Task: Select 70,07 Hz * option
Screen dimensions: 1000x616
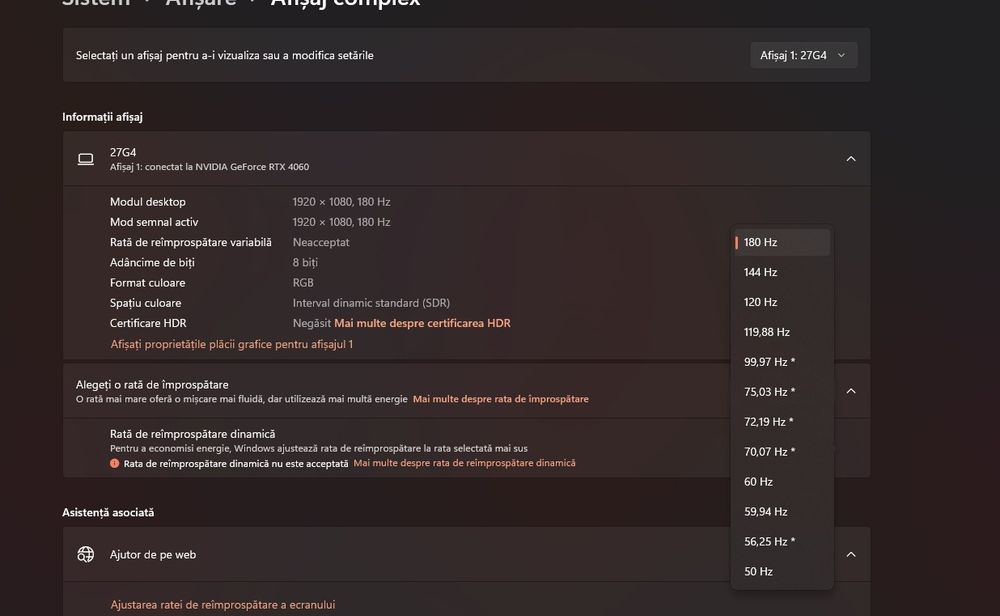Action: tap(782, 452)
